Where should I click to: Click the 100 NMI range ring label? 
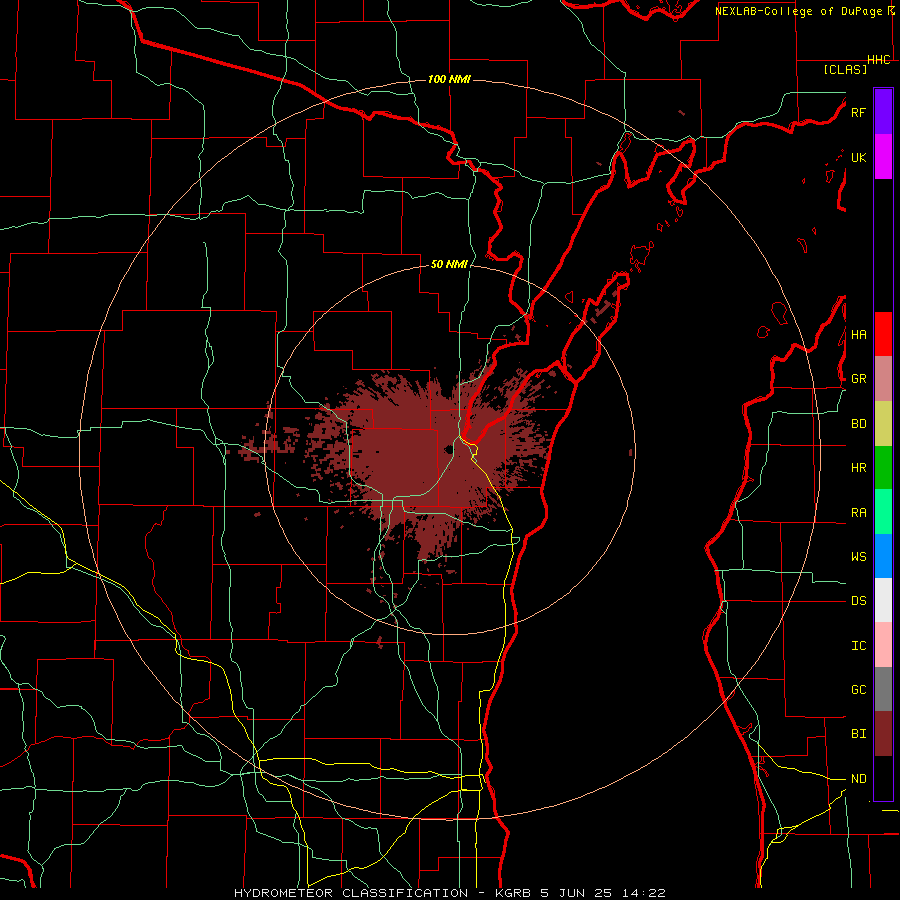449,79
